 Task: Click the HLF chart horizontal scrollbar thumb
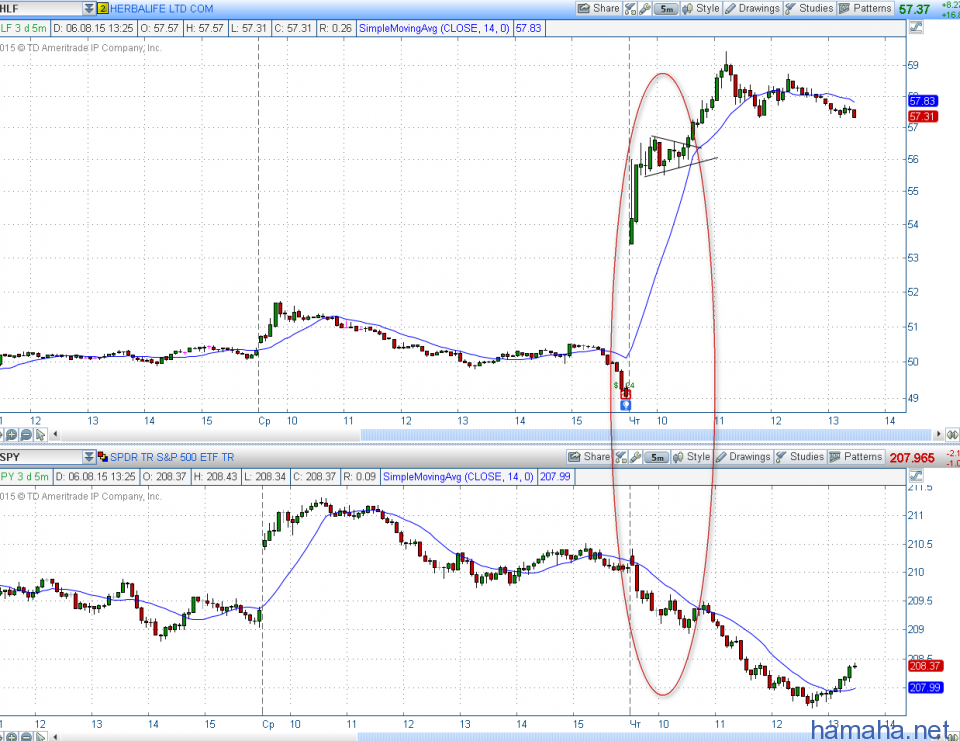click(645, 434)
